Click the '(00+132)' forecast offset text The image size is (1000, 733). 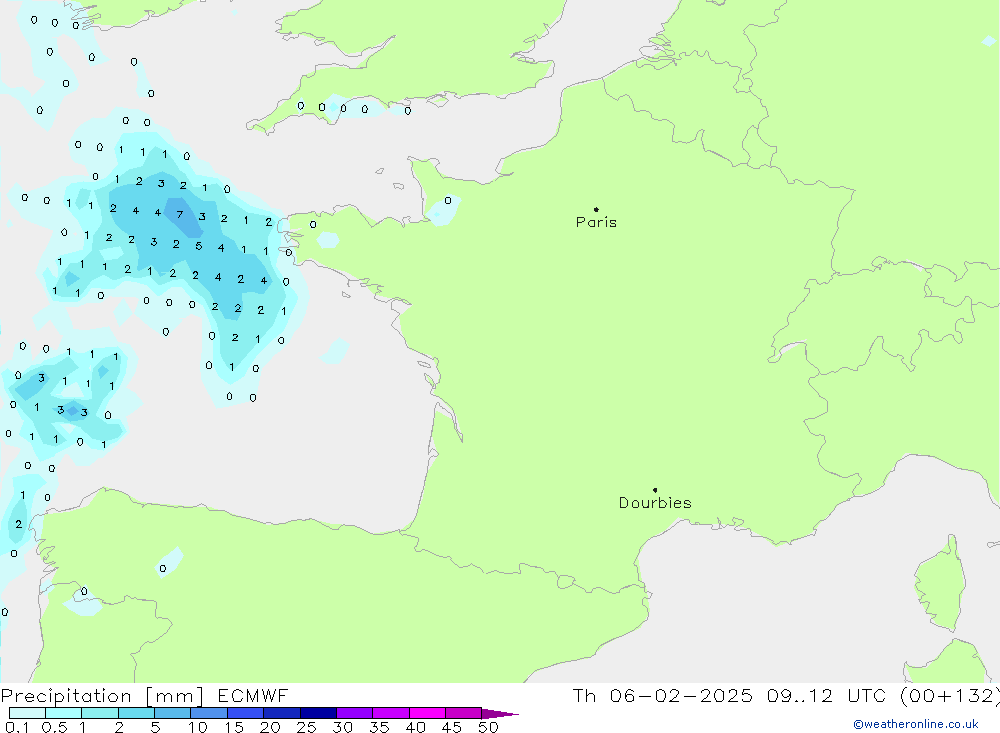pos(950,696)
